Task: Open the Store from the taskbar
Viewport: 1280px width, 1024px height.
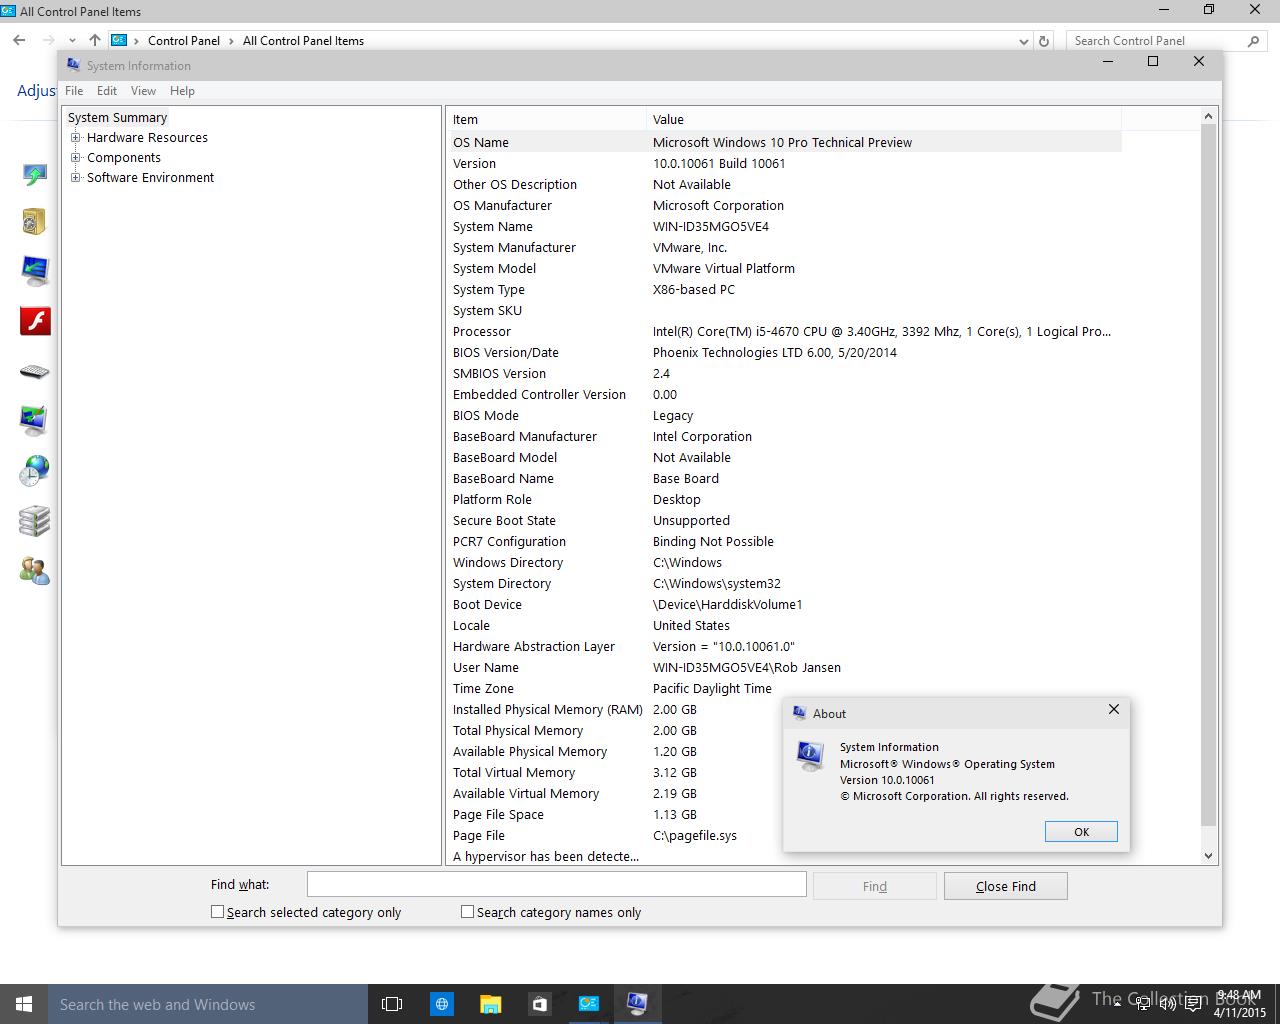Action: tap(539, 1004)
